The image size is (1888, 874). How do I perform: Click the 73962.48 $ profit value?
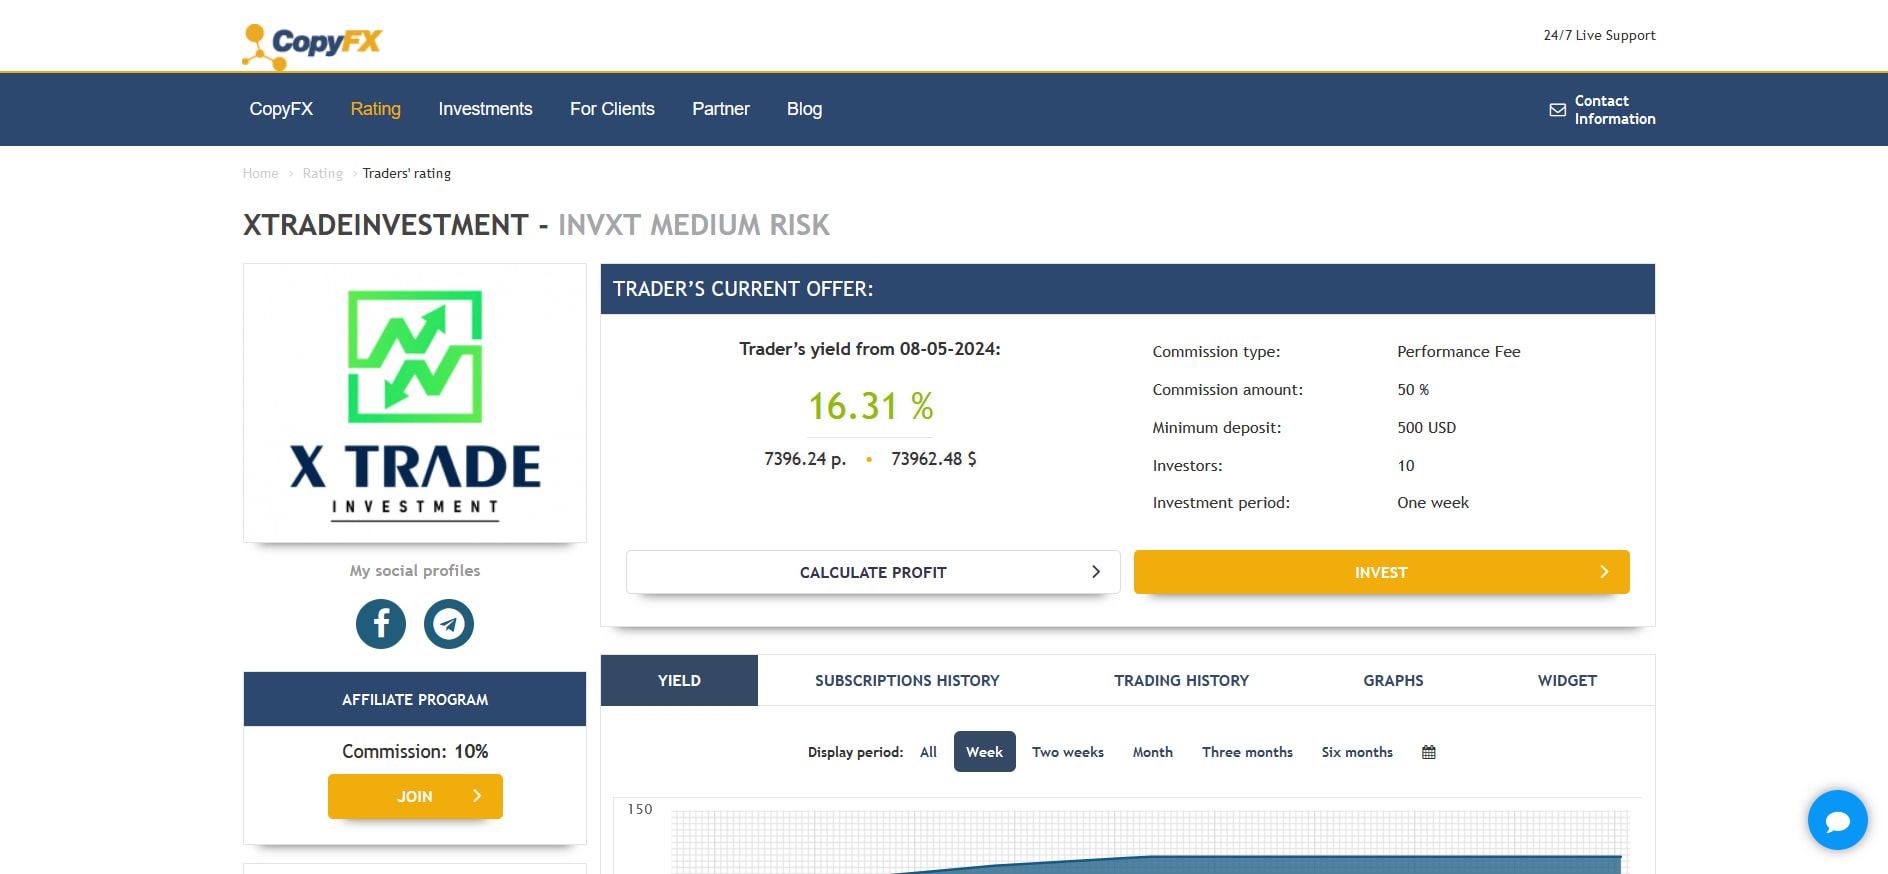click(x=934, y=459)
